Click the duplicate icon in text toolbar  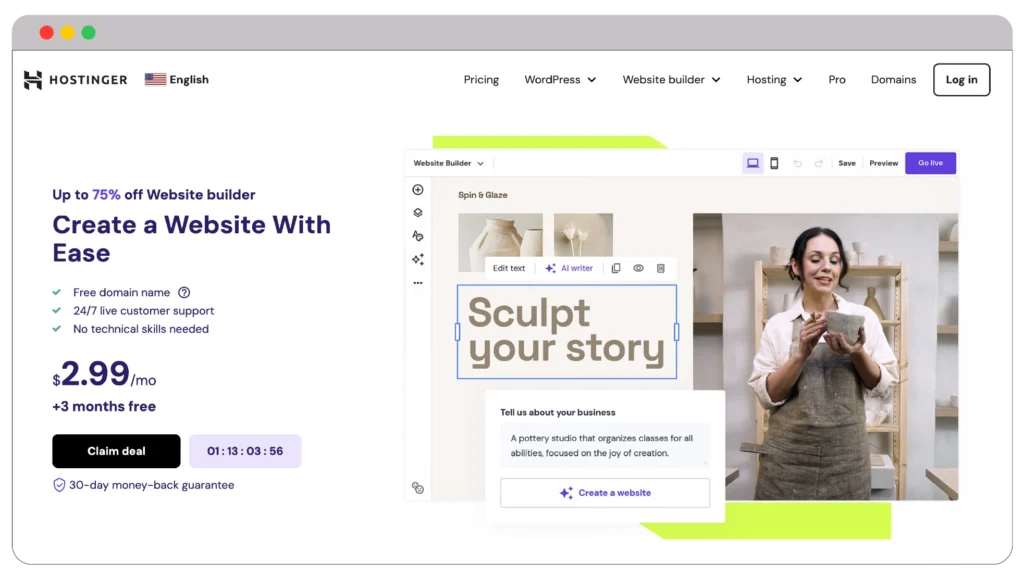point(616,268)
